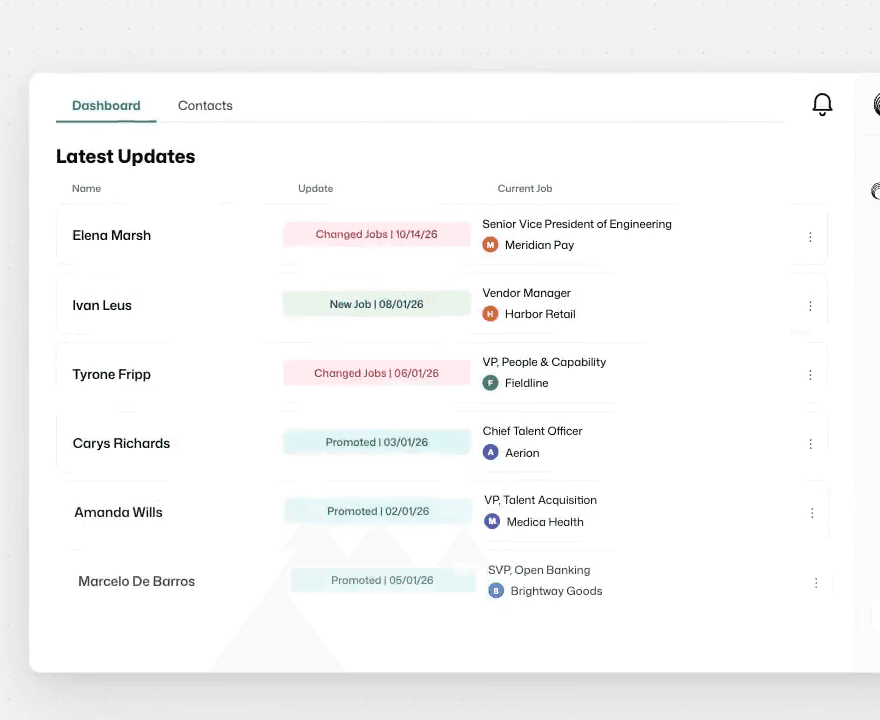Image resolution: width=880 pixels, height=720 pixels.
Task: Select the name Elena Marsh
Action: coord(112,235)
